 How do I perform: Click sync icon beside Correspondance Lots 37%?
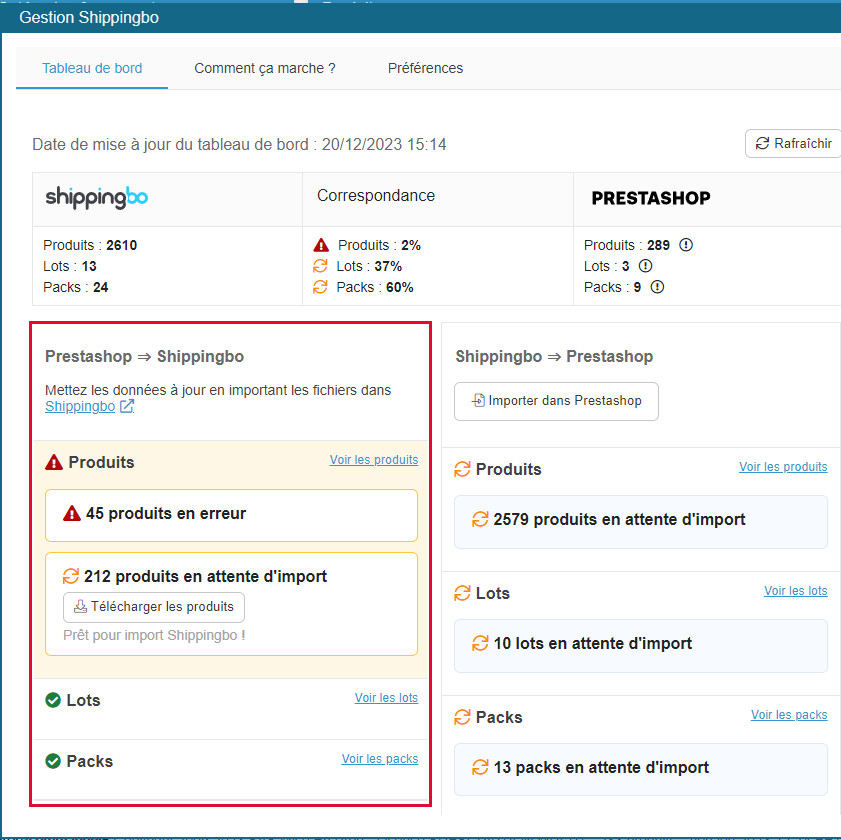click(320, 266)
